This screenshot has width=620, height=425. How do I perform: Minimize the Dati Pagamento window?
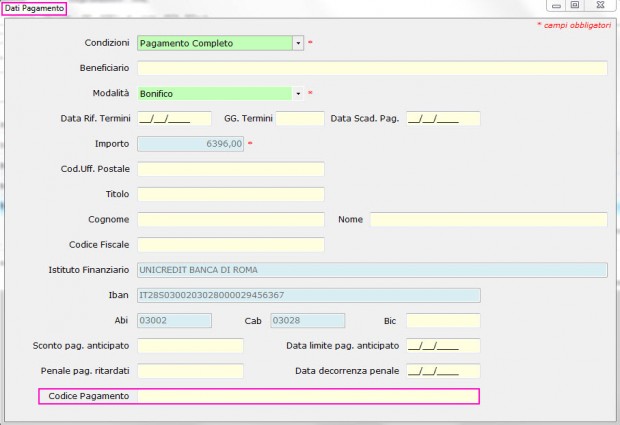coord(557,5)
